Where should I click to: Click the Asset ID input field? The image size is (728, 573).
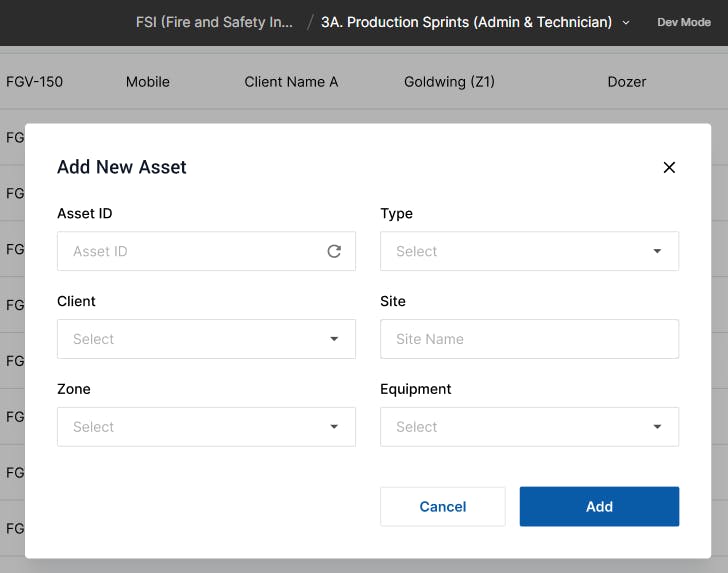190,252
